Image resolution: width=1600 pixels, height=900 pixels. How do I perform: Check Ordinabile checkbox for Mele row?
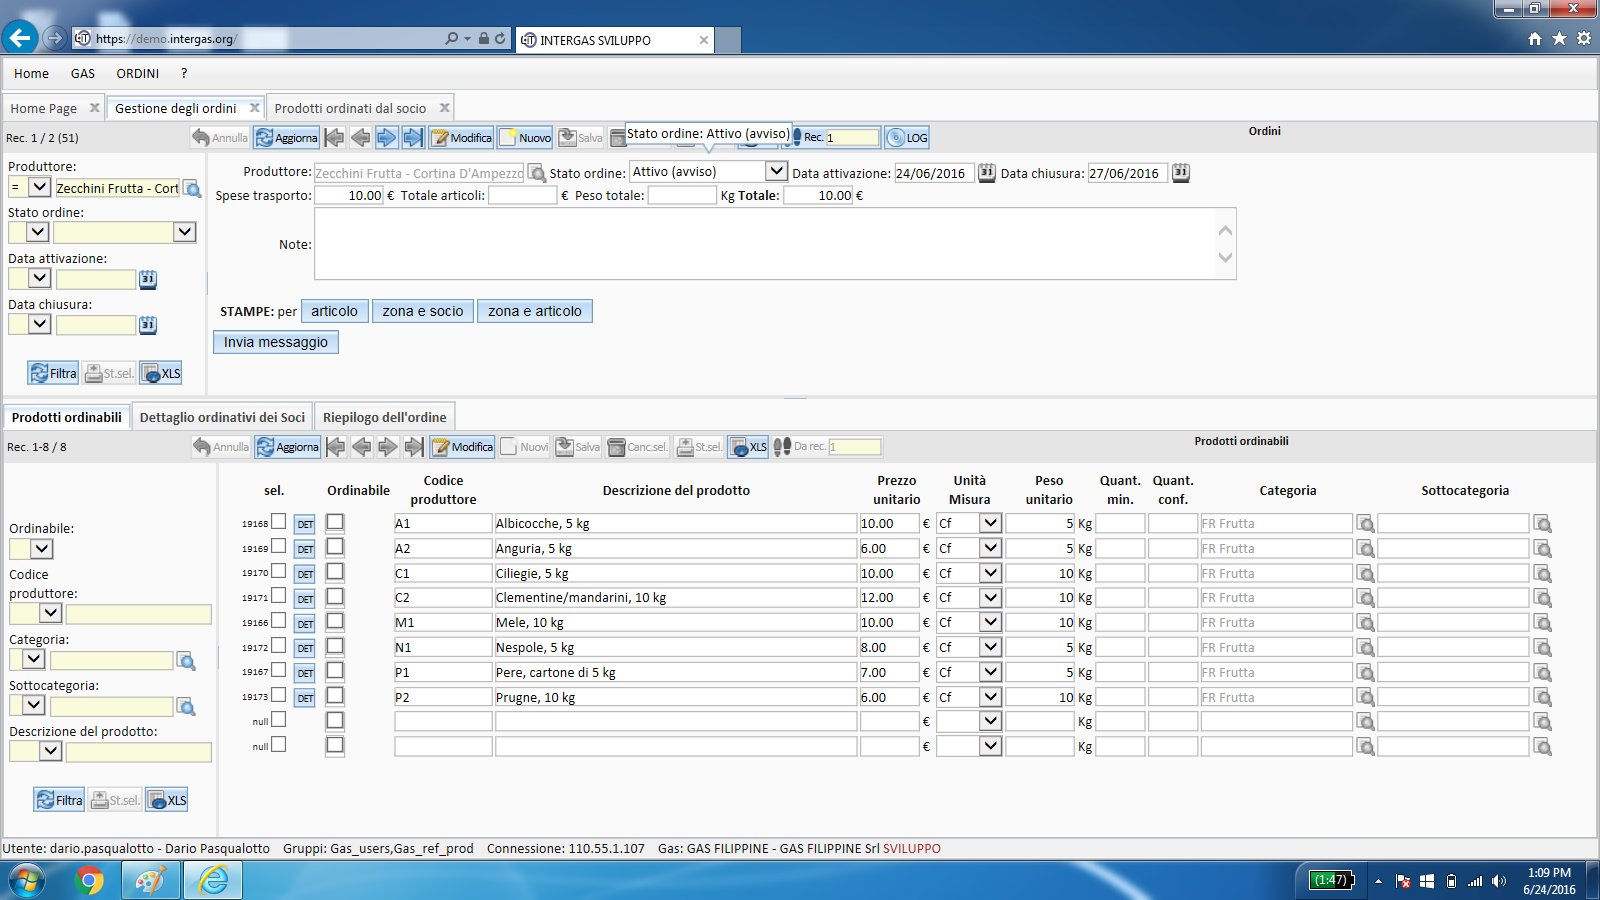pyautogui.click(x=335, y=621)
